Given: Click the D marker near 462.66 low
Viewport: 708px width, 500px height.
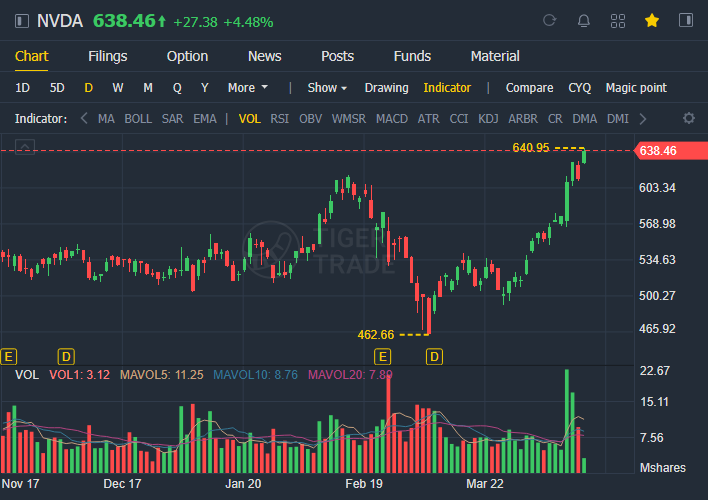Looking at the screenshot, I should tap(434, 357).
